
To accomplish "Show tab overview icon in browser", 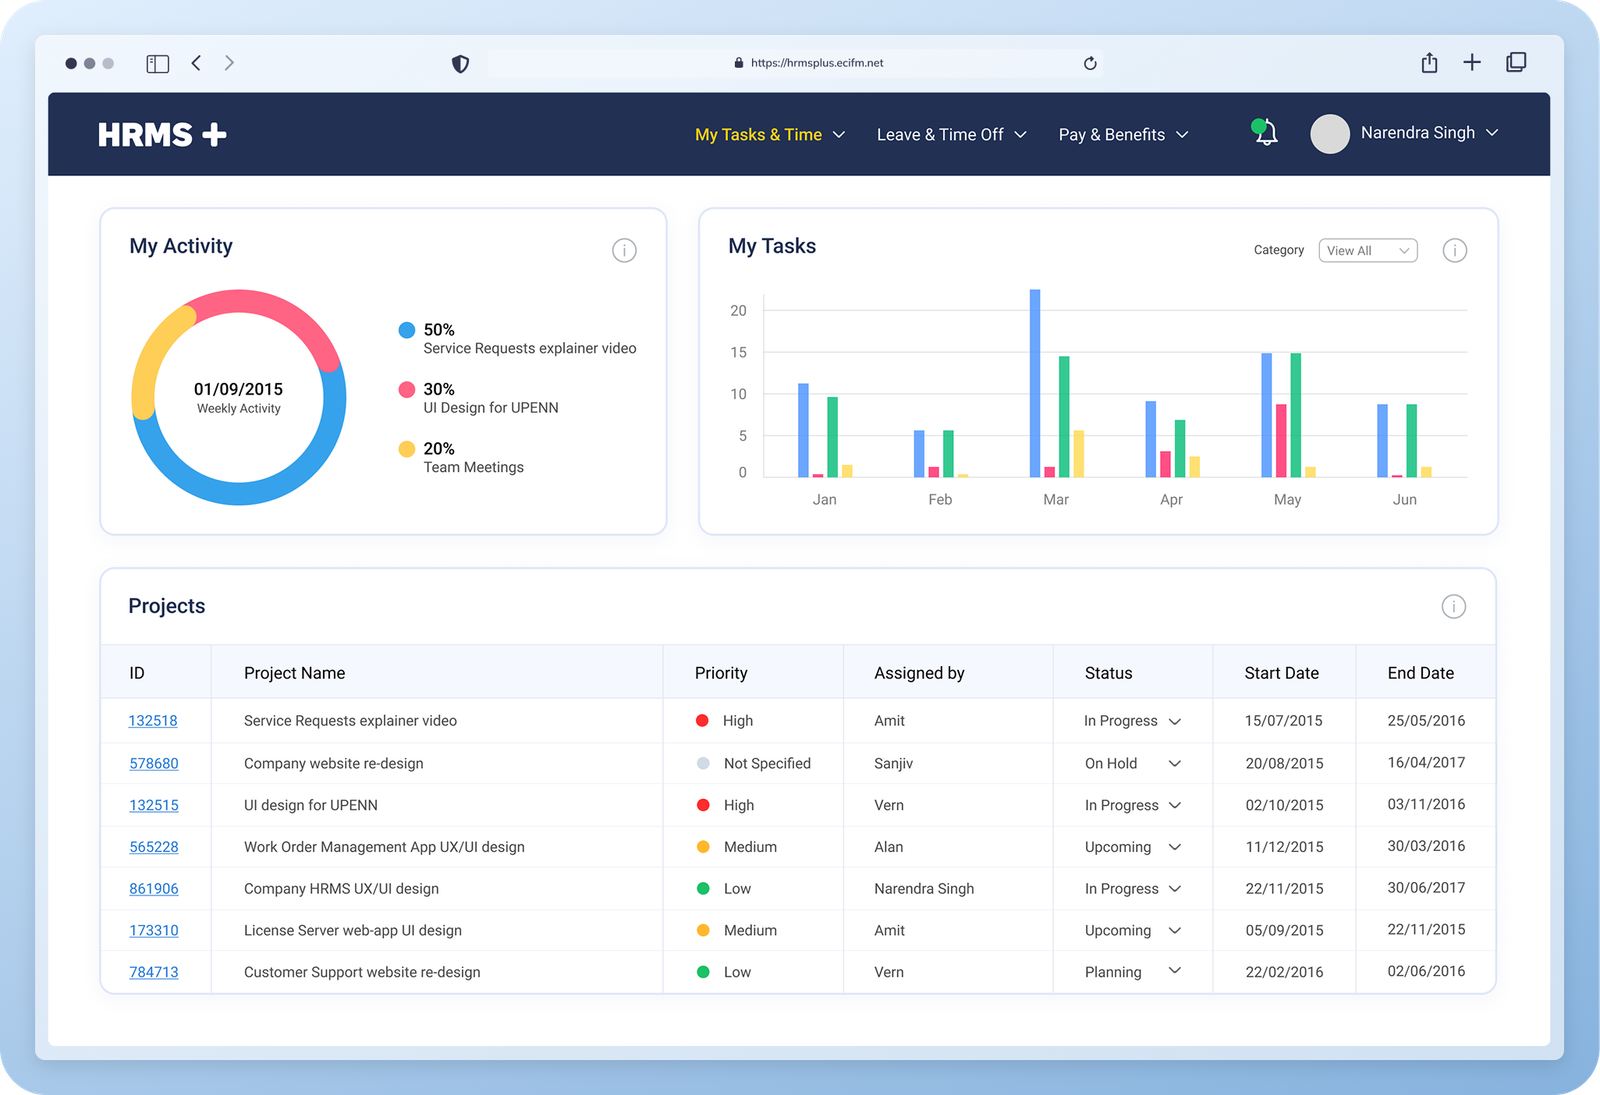I will tap(1516, 62).
